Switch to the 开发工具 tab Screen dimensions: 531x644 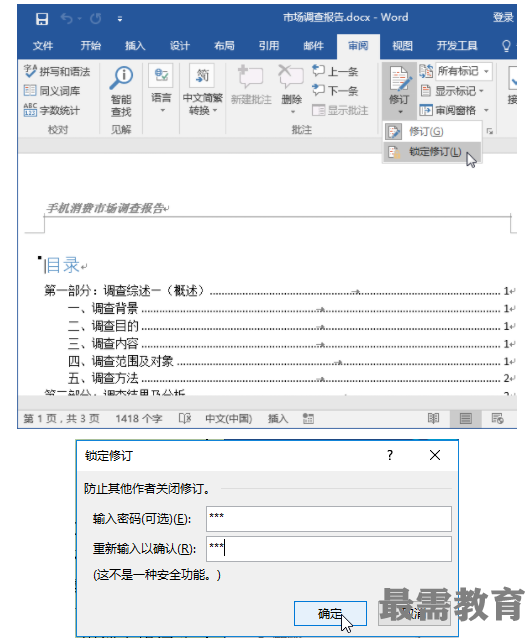(x=457, y=46)
